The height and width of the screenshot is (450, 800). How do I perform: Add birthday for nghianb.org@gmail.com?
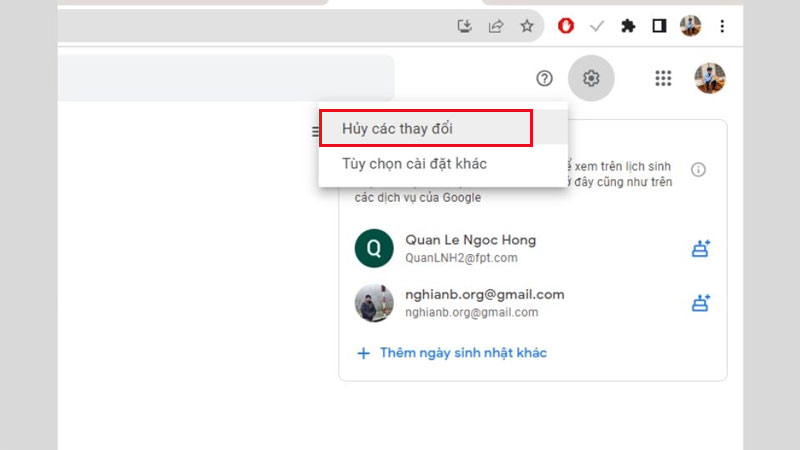click(x=701, y=303)
